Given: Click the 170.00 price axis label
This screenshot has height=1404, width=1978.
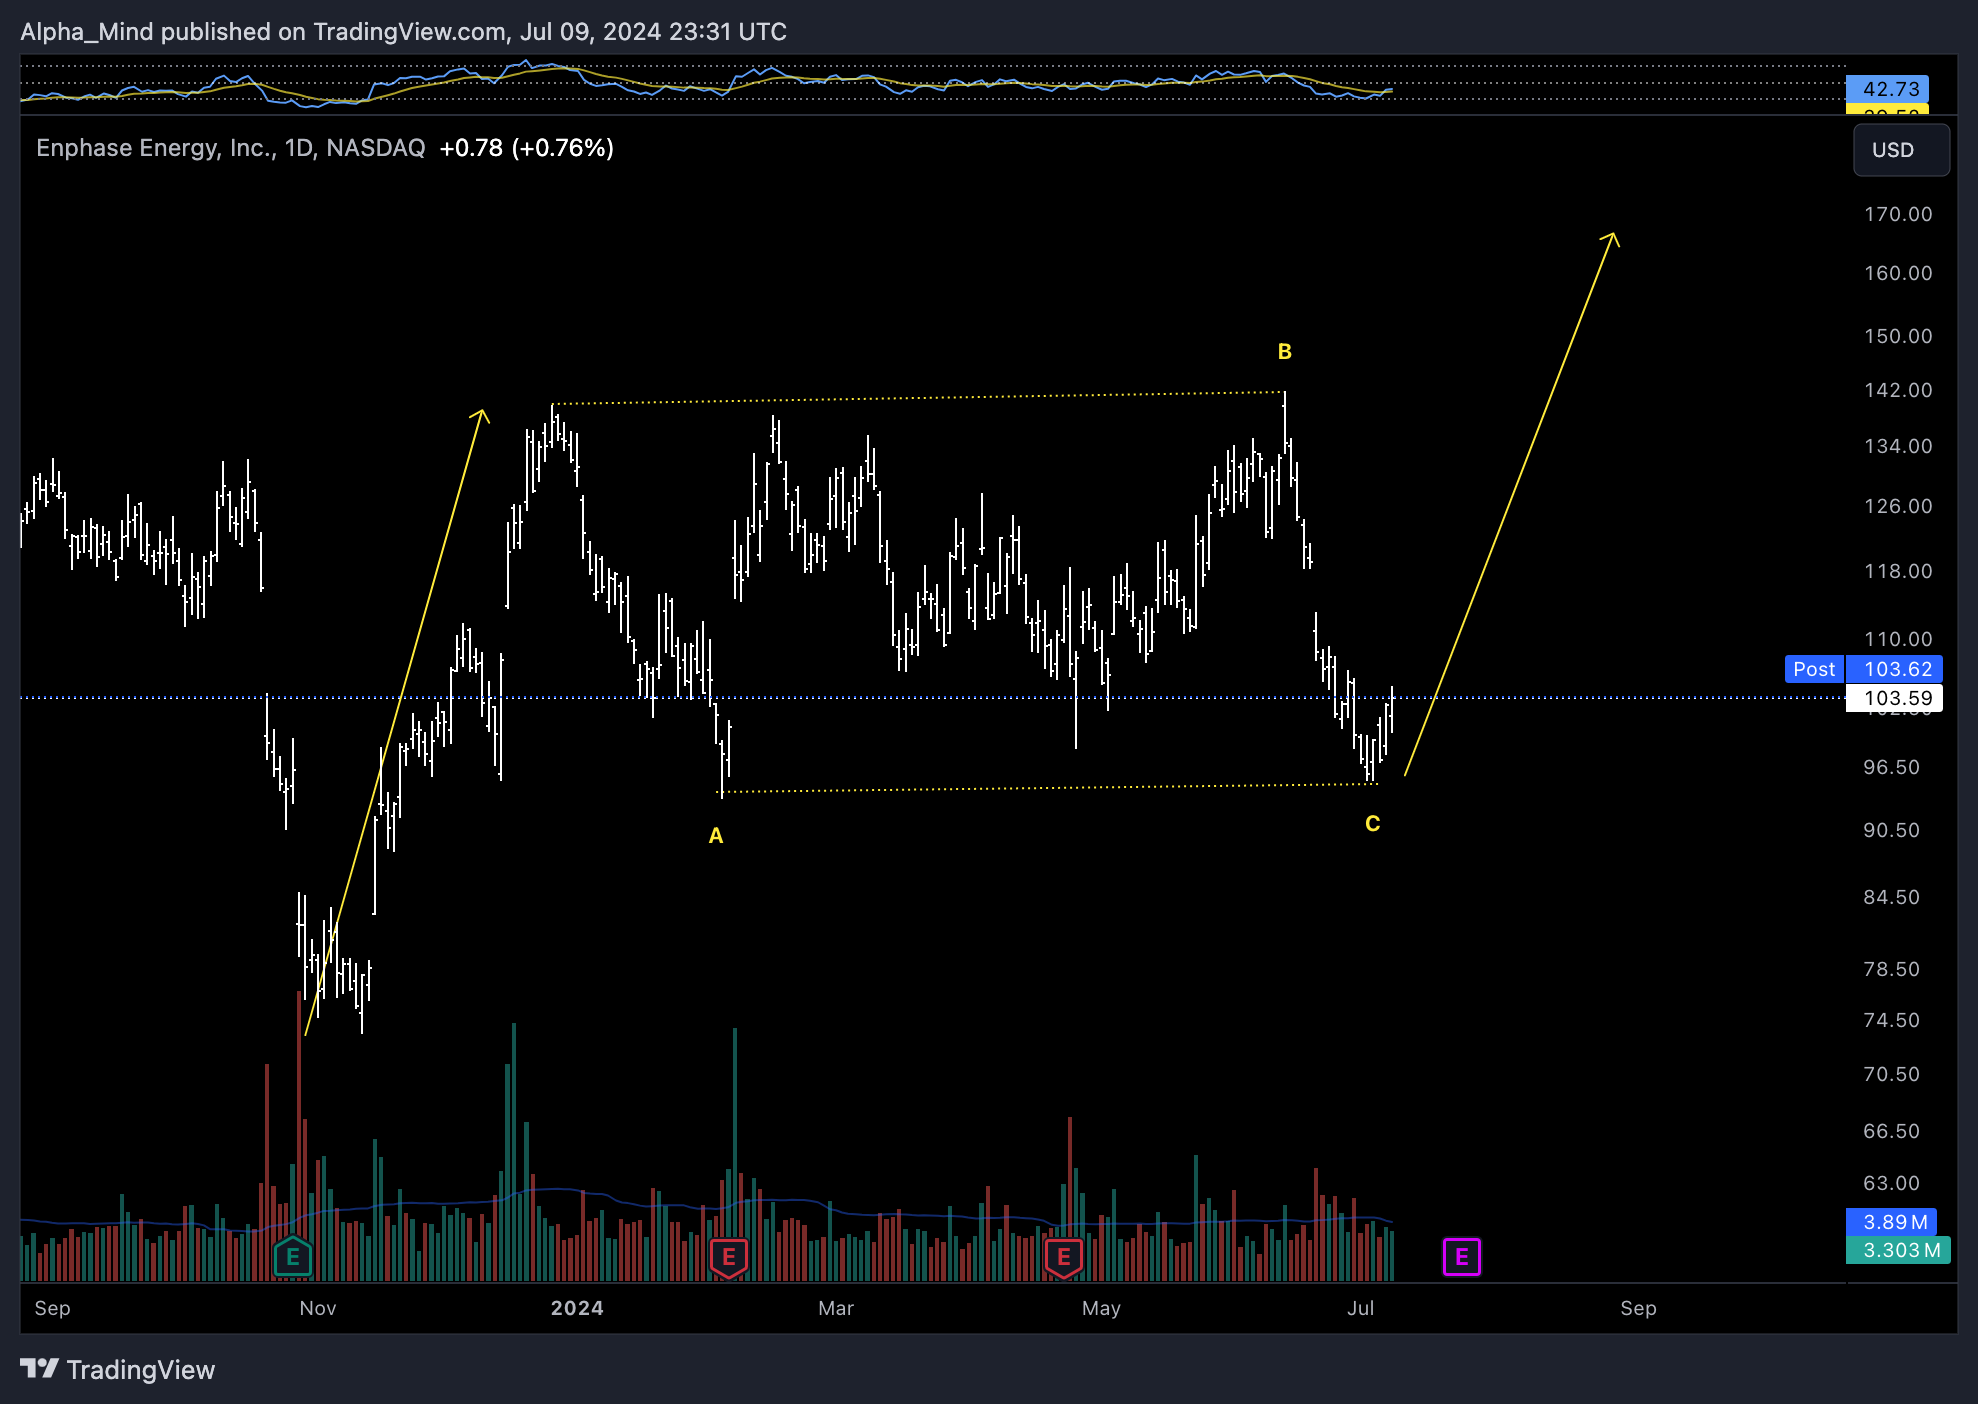Looking at the screenshot, I should point(1898,214).
